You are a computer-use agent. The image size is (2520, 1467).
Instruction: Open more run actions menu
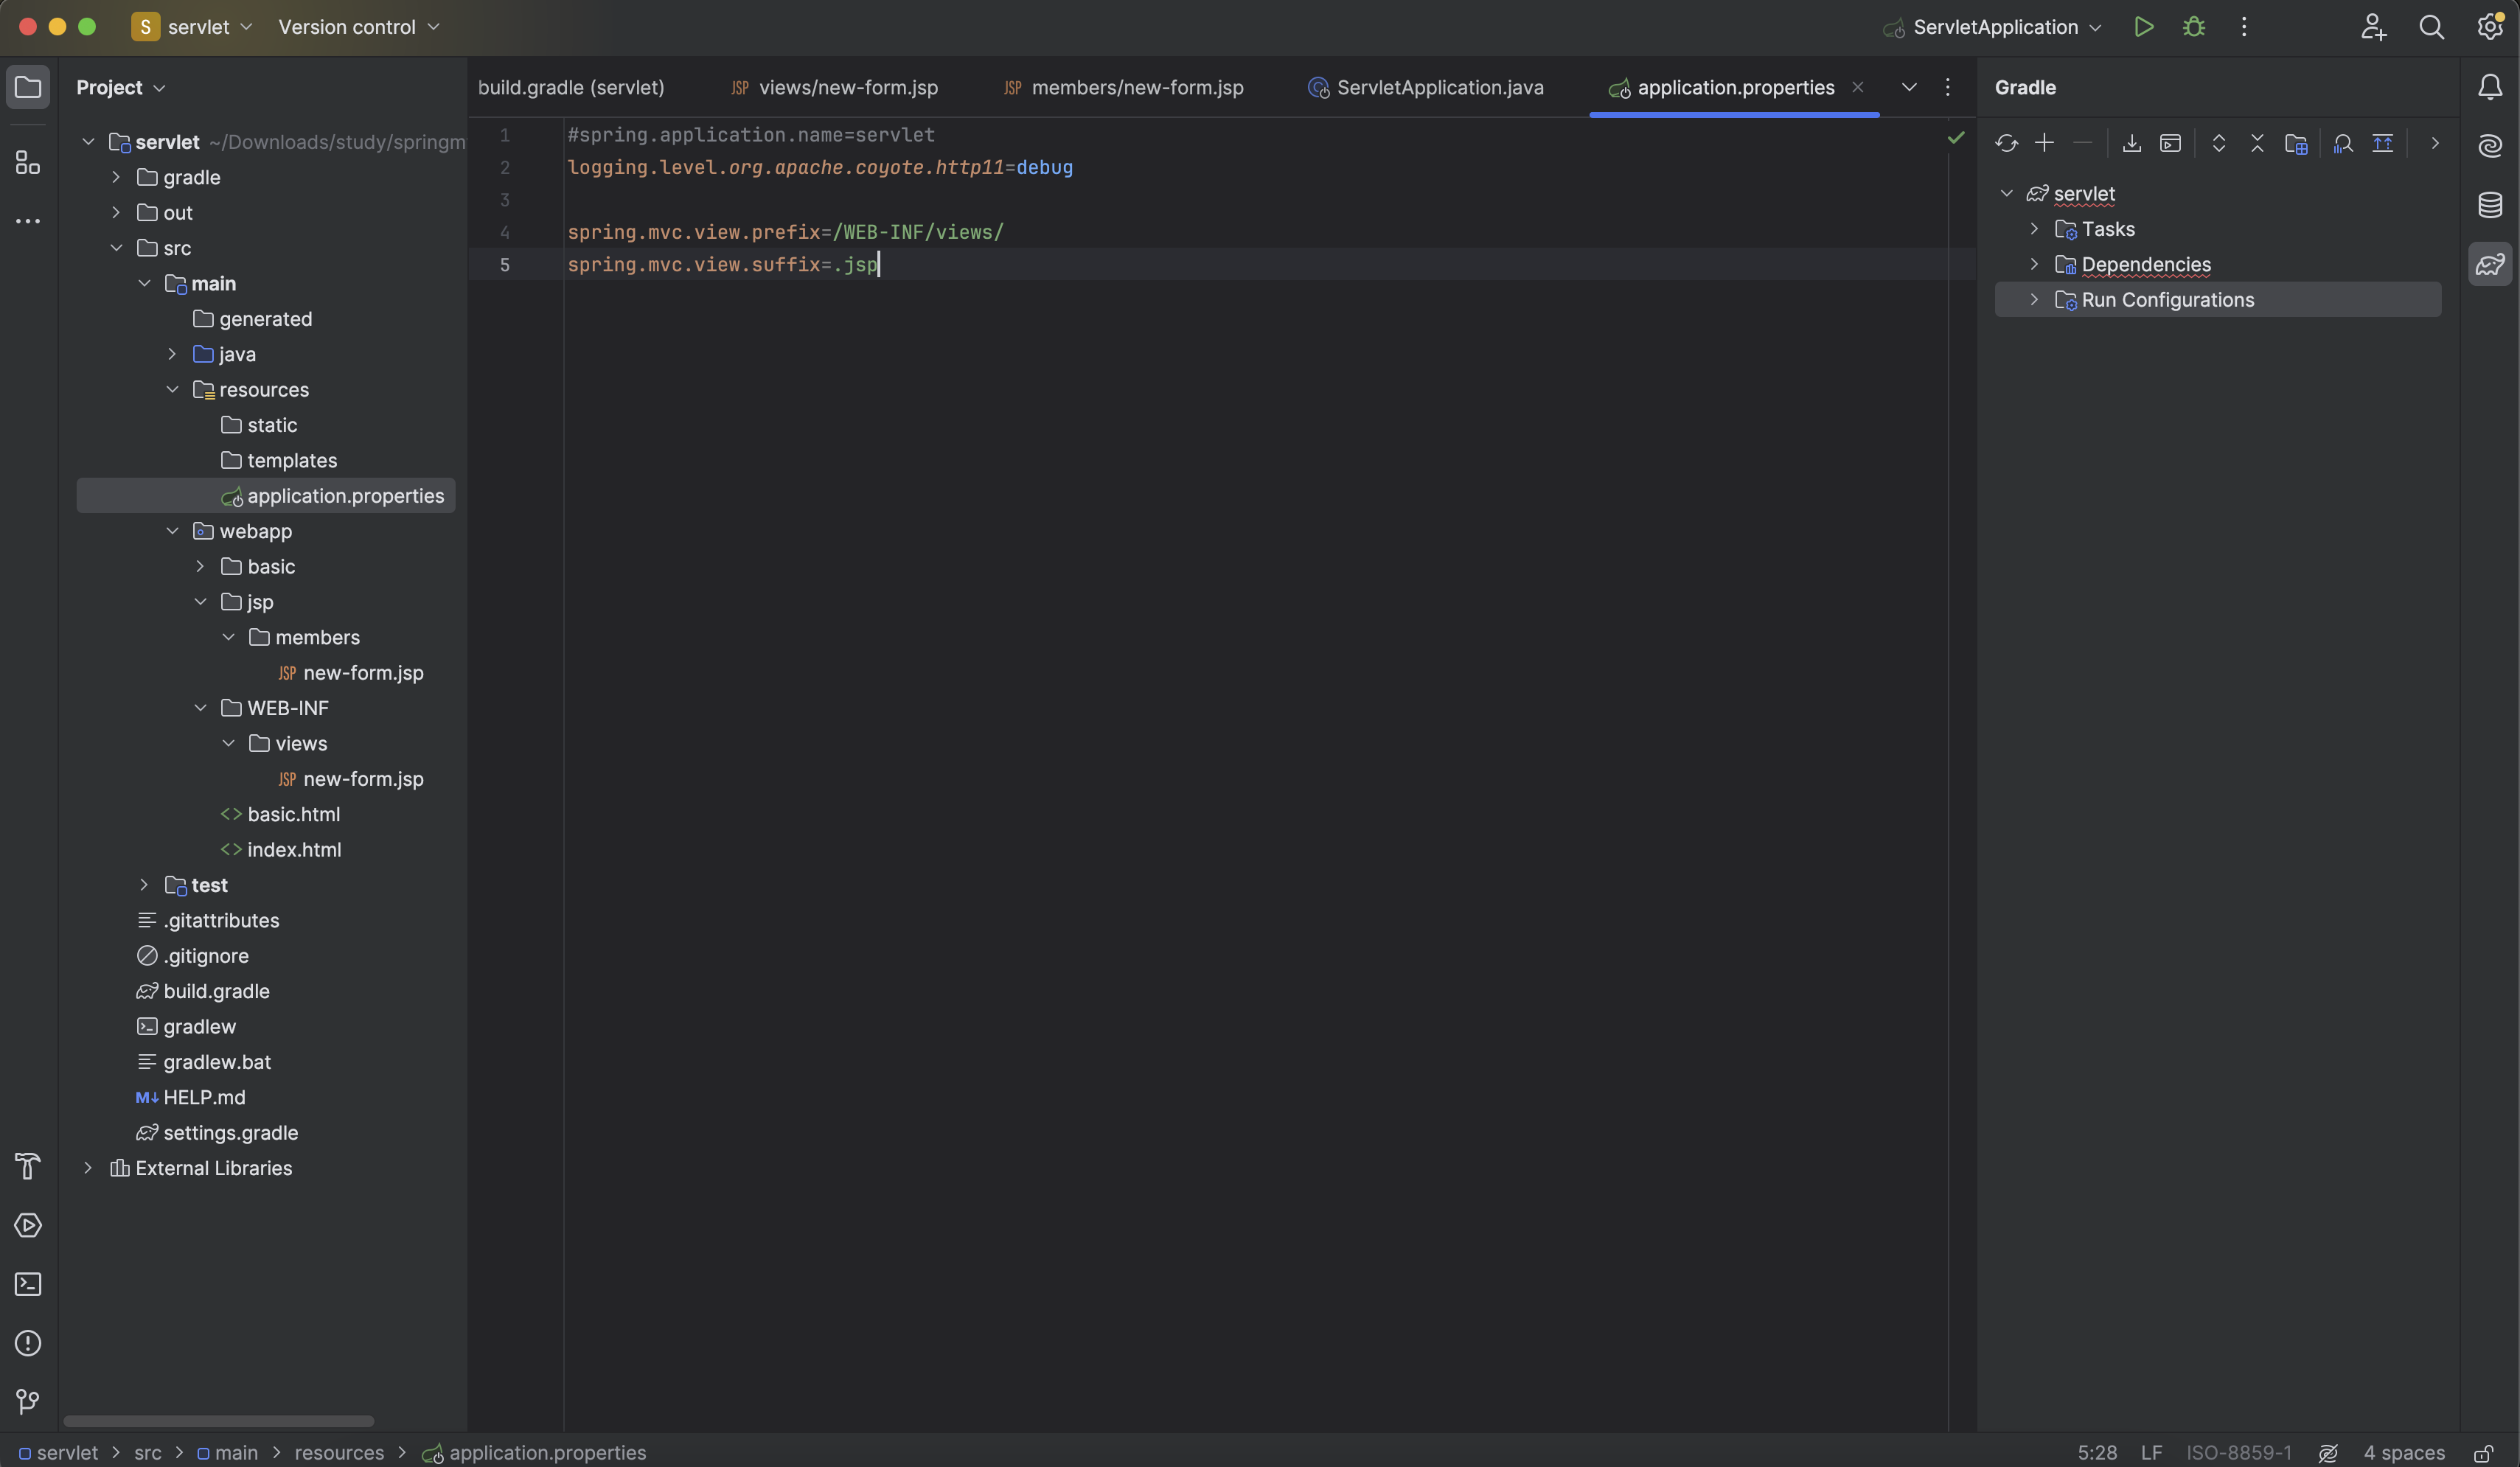point(2244,27)
